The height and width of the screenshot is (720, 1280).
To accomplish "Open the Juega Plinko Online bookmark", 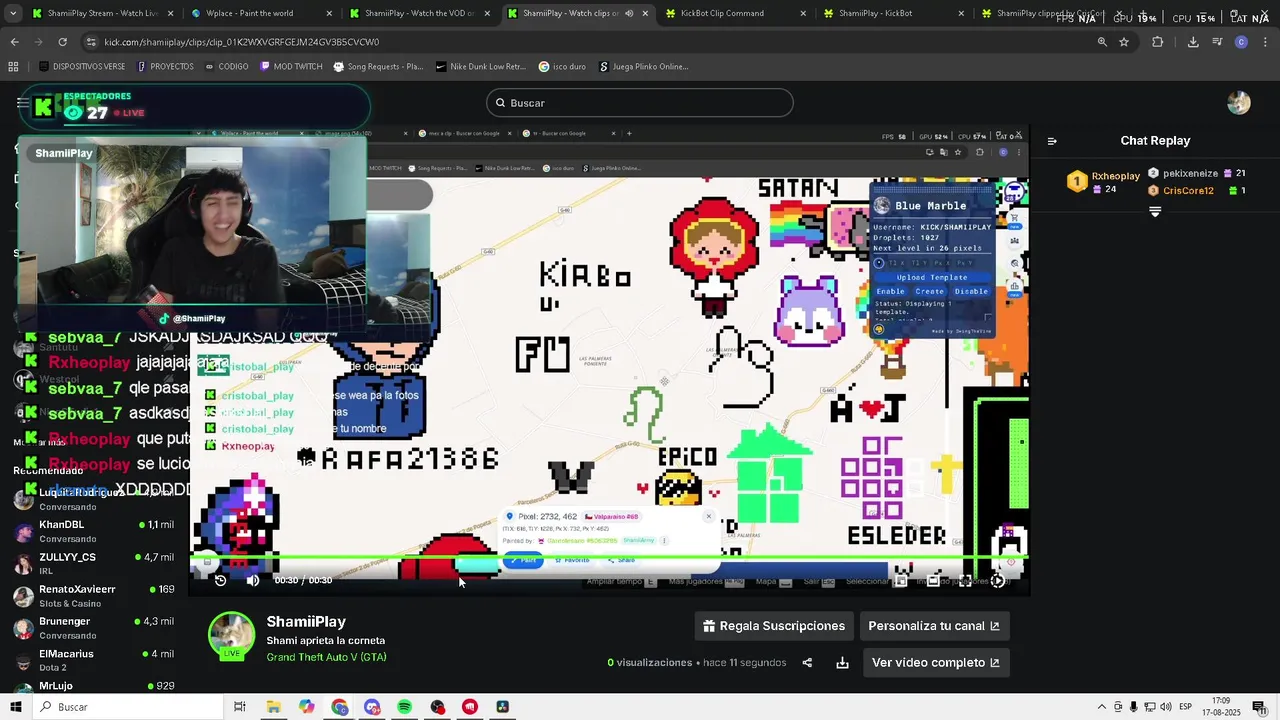I will [644, 67].
